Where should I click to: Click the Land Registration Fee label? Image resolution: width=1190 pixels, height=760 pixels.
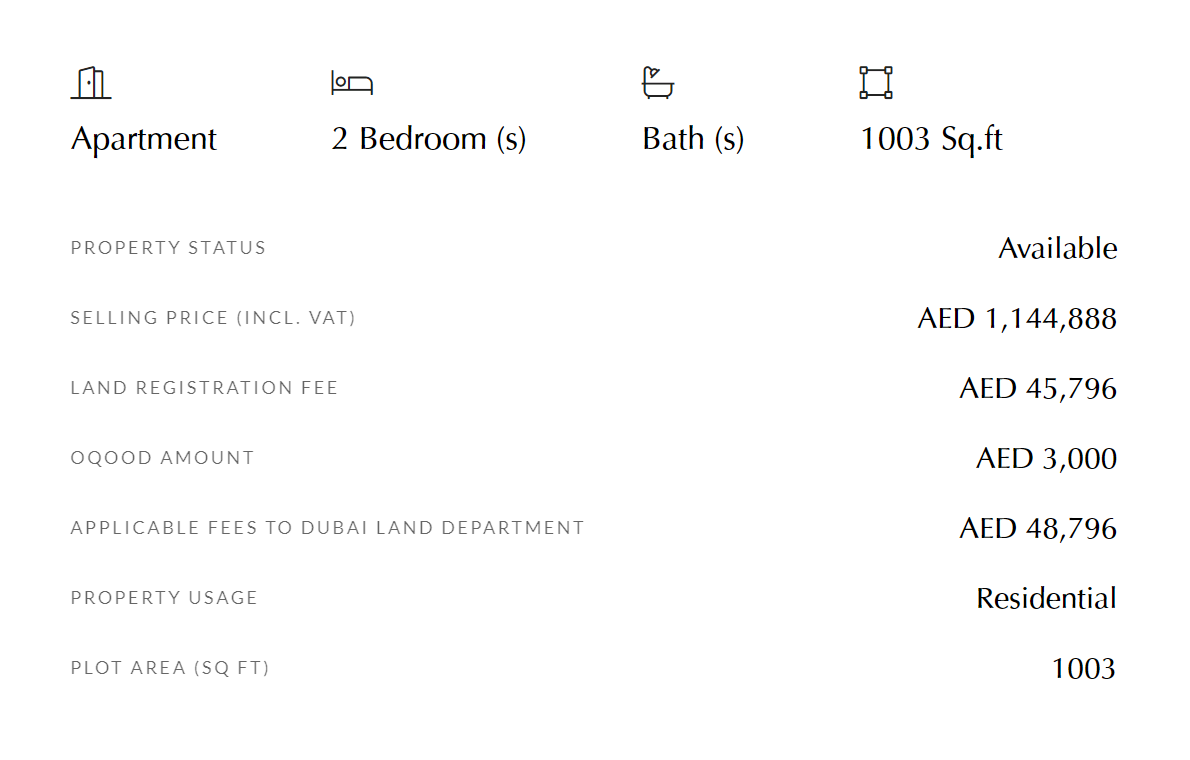[204, 388]
